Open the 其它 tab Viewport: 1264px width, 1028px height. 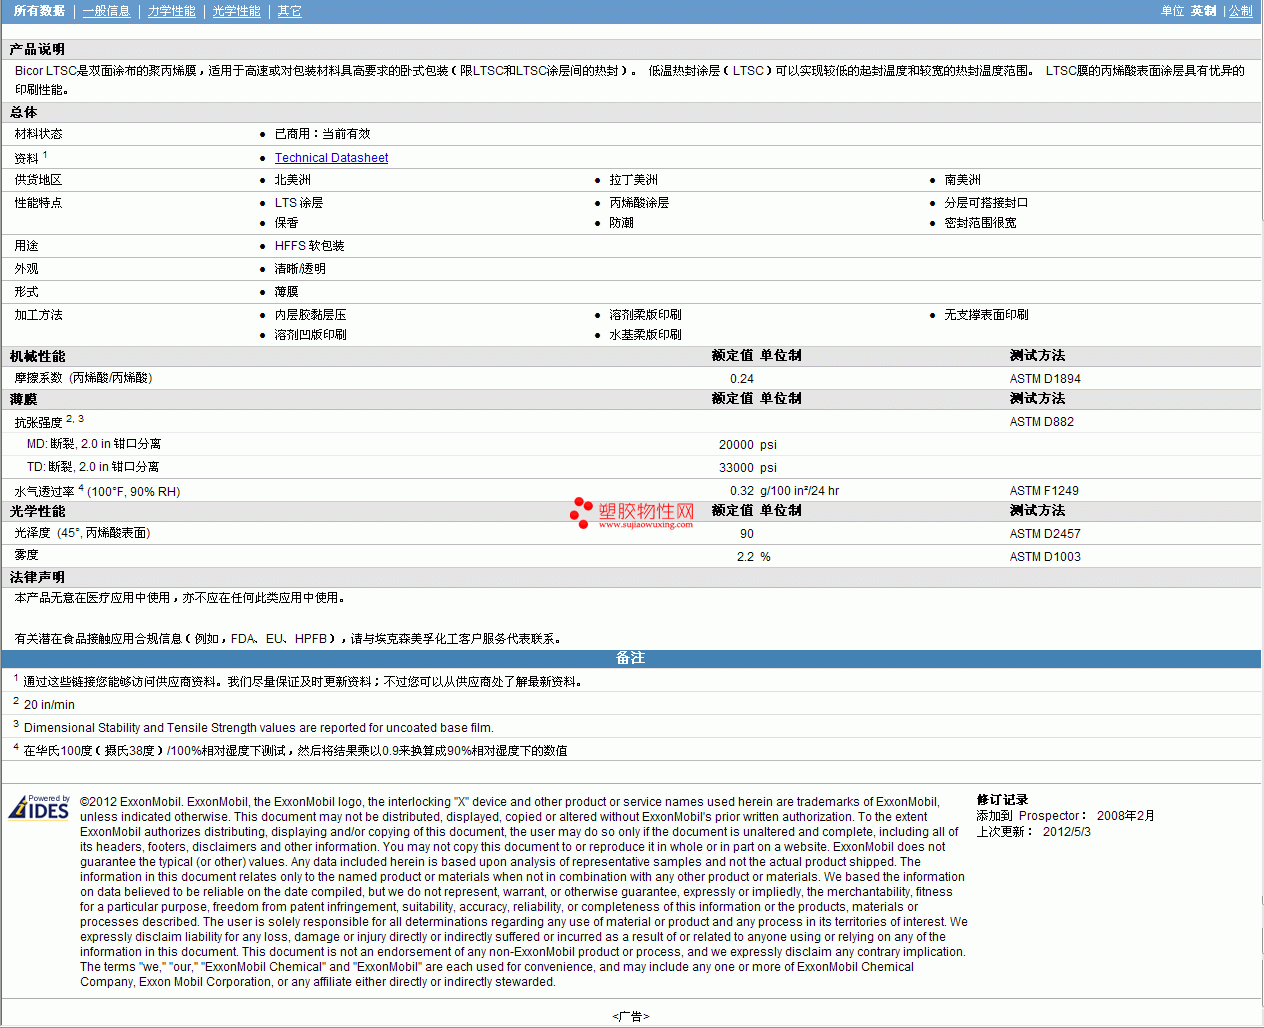tap(289, 11)
